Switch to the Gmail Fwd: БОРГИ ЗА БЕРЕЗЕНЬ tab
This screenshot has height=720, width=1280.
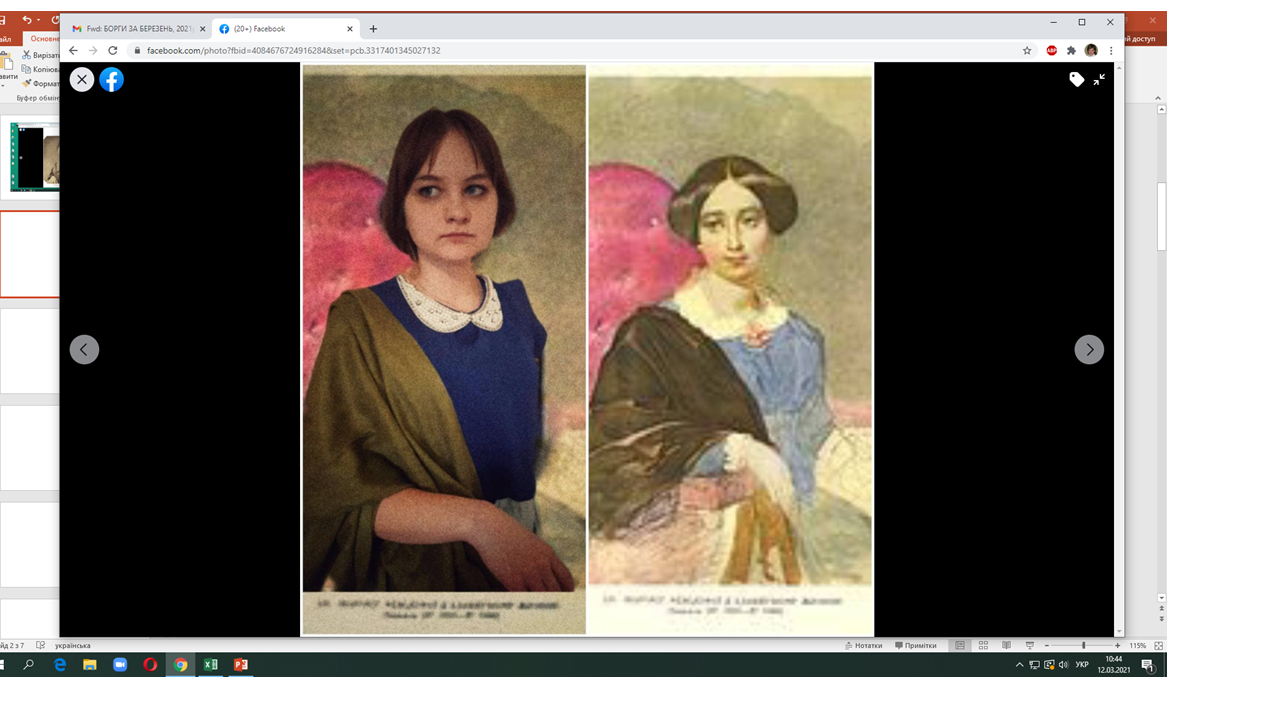[134, 29]
